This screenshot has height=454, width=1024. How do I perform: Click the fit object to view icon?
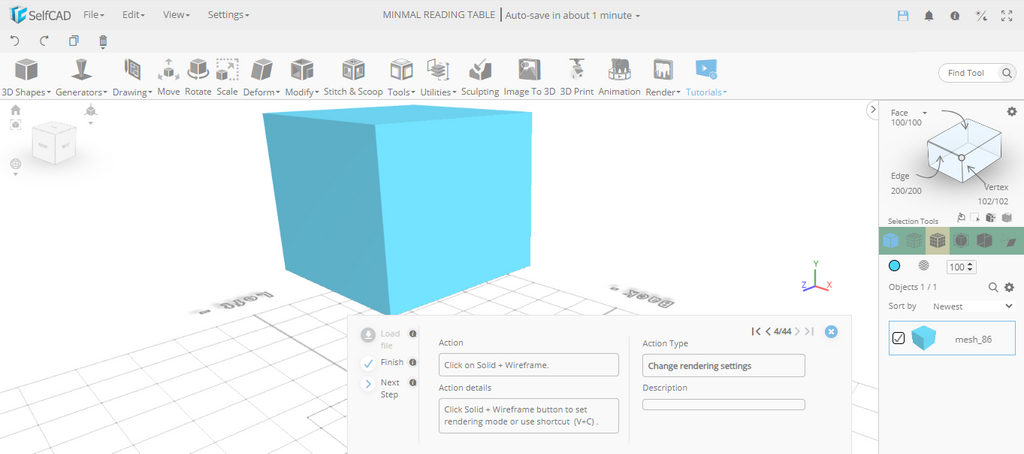tap(16, 124)
